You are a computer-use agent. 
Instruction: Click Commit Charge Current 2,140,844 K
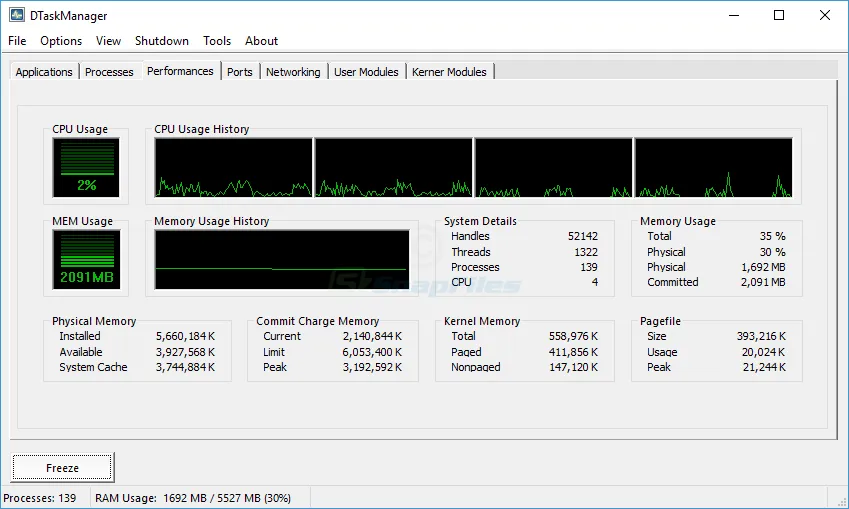(372, 336)
